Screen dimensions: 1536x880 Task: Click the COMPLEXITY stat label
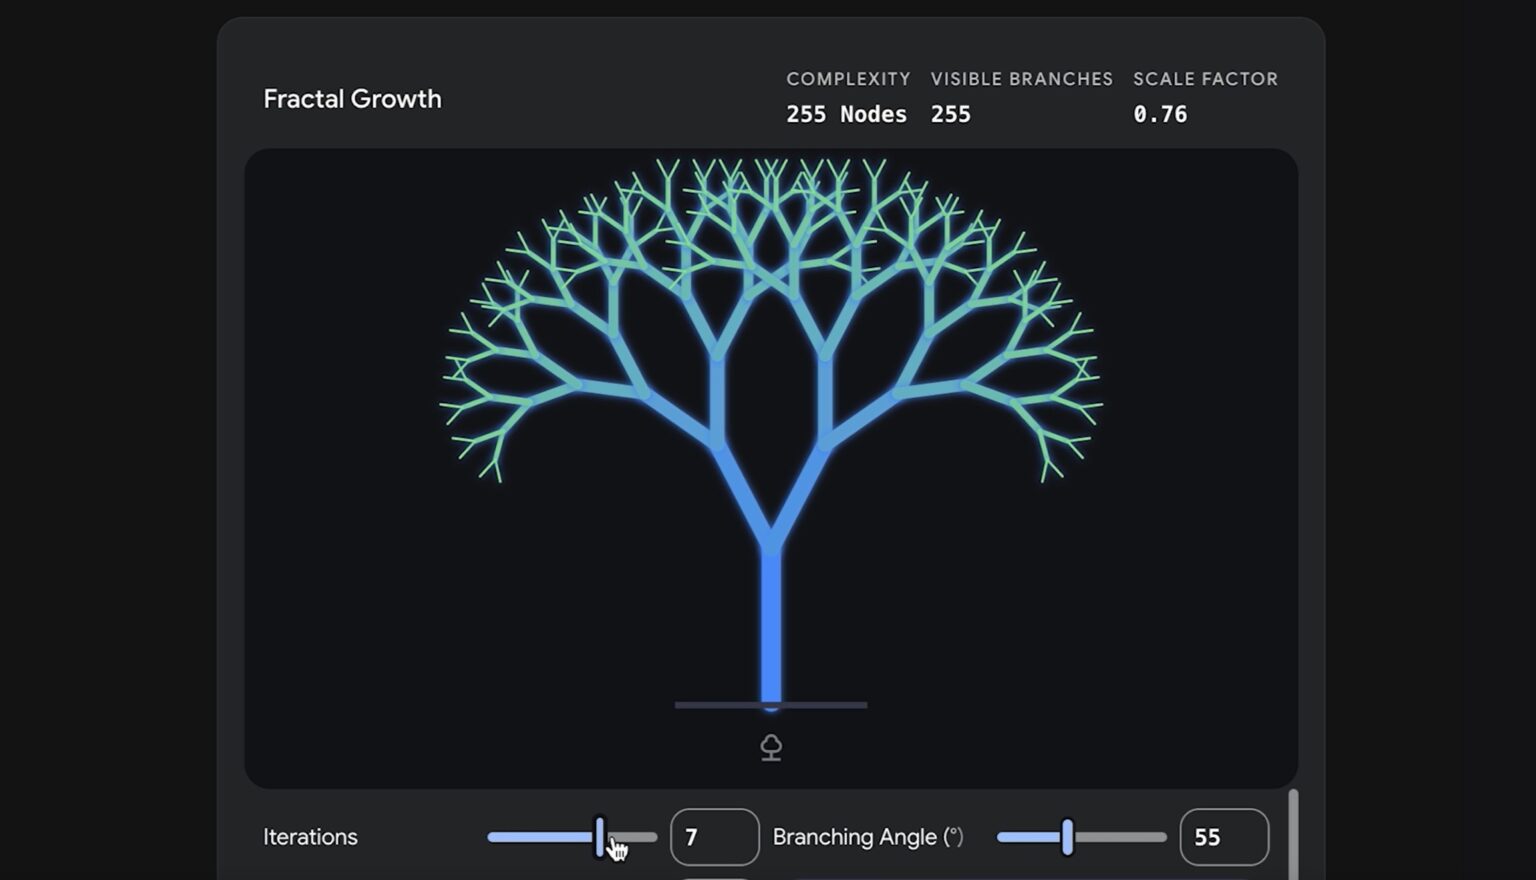tap(848, 79)
